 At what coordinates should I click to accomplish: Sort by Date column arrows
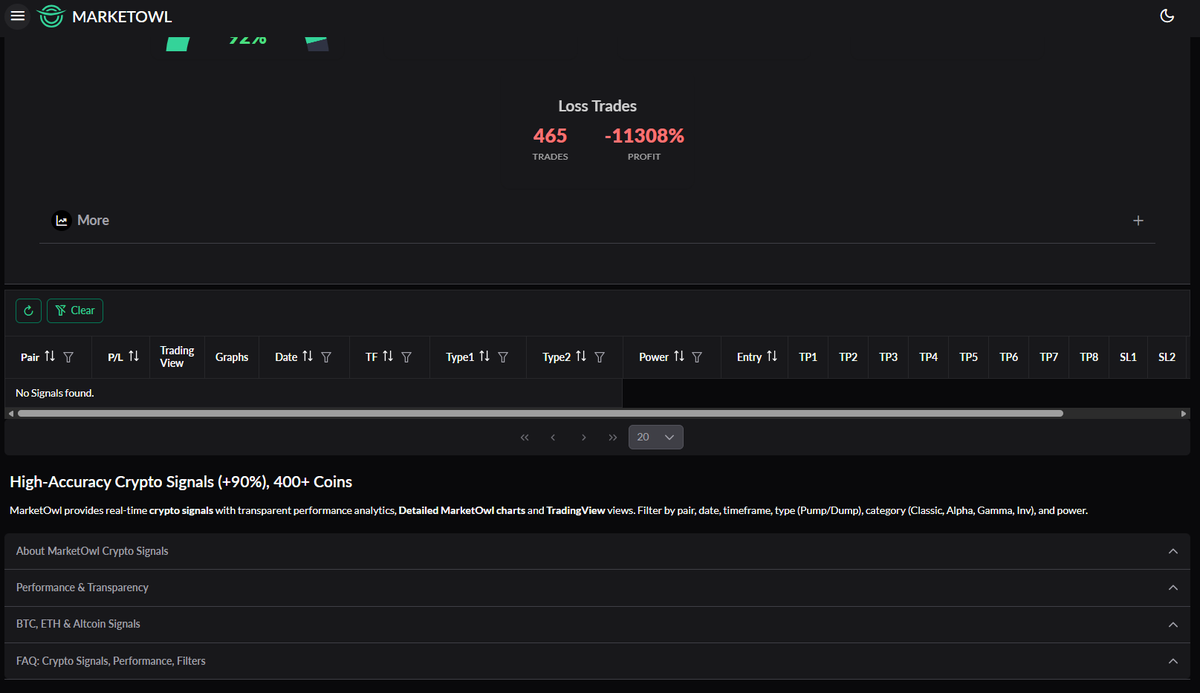click(308, 356)
